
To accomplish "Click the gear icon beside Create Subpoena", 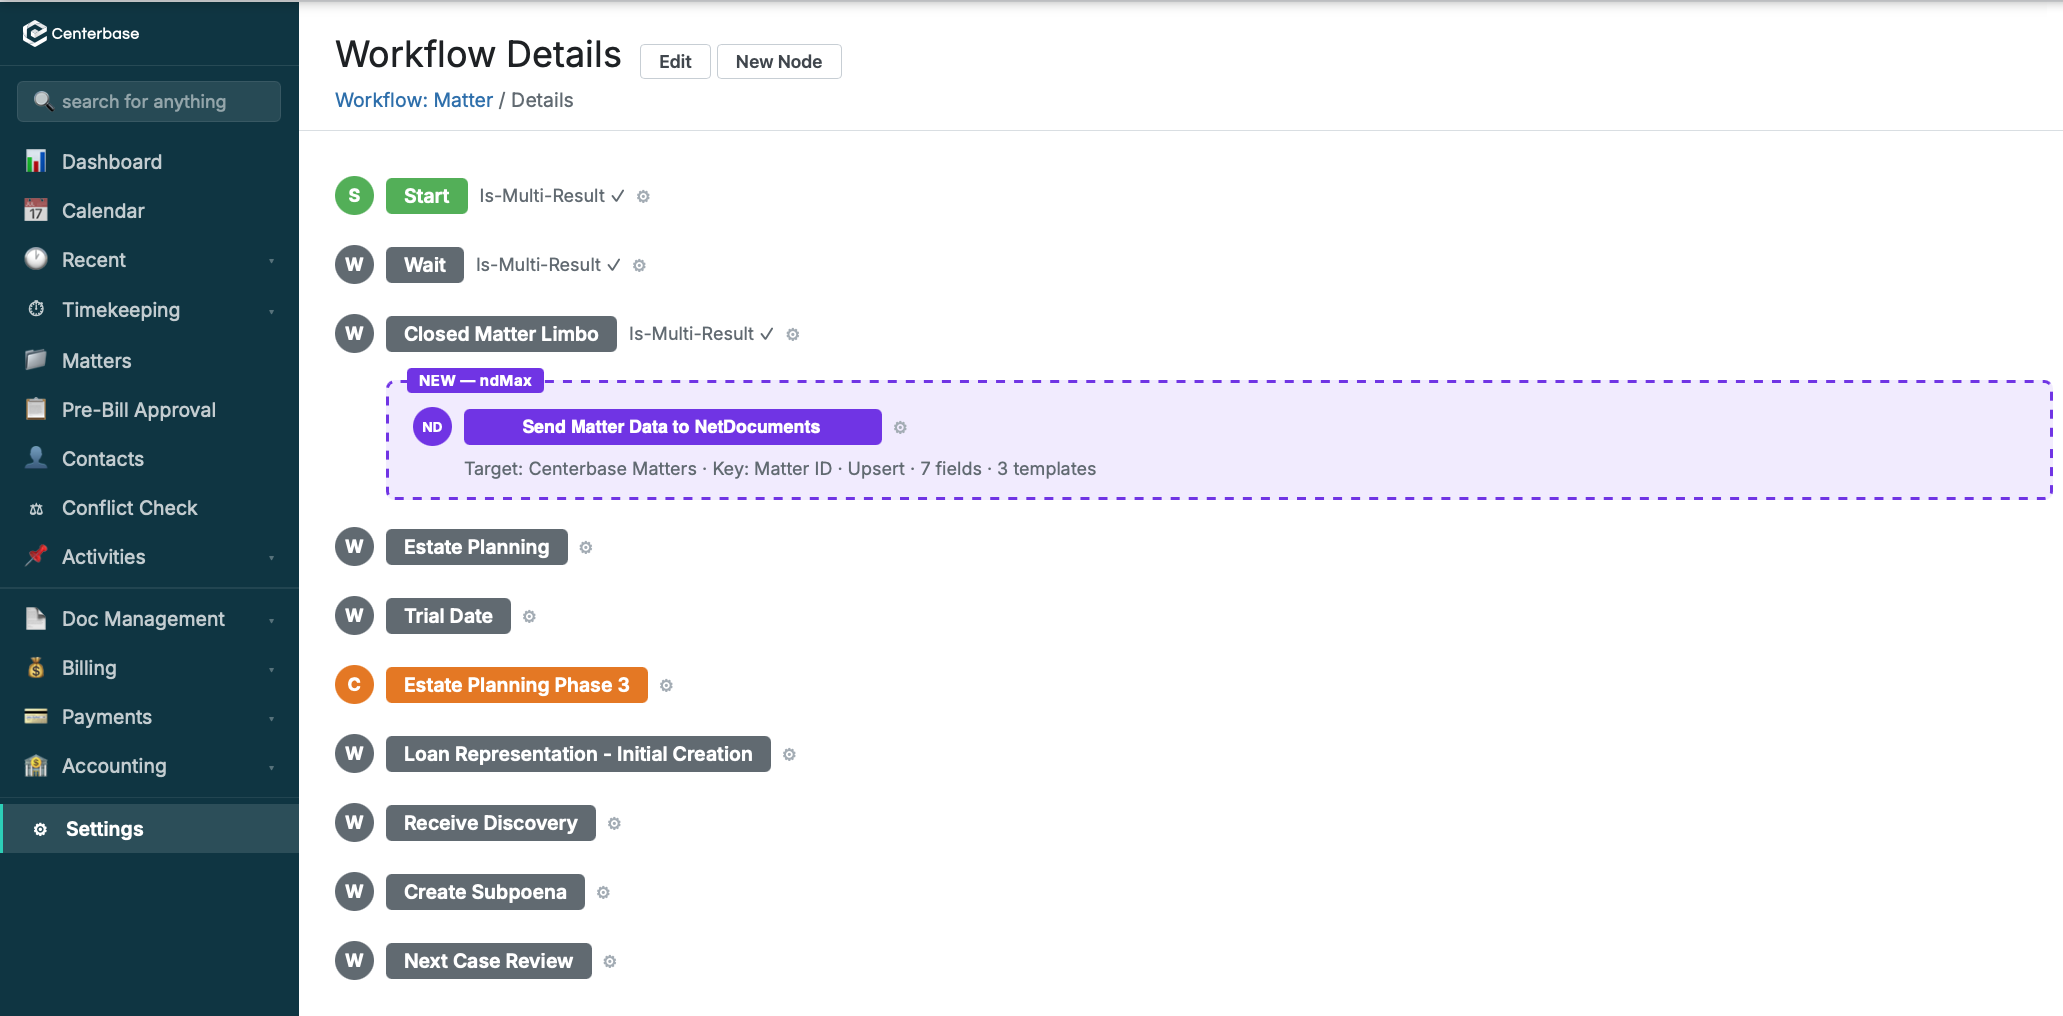I will click(603, 893).
